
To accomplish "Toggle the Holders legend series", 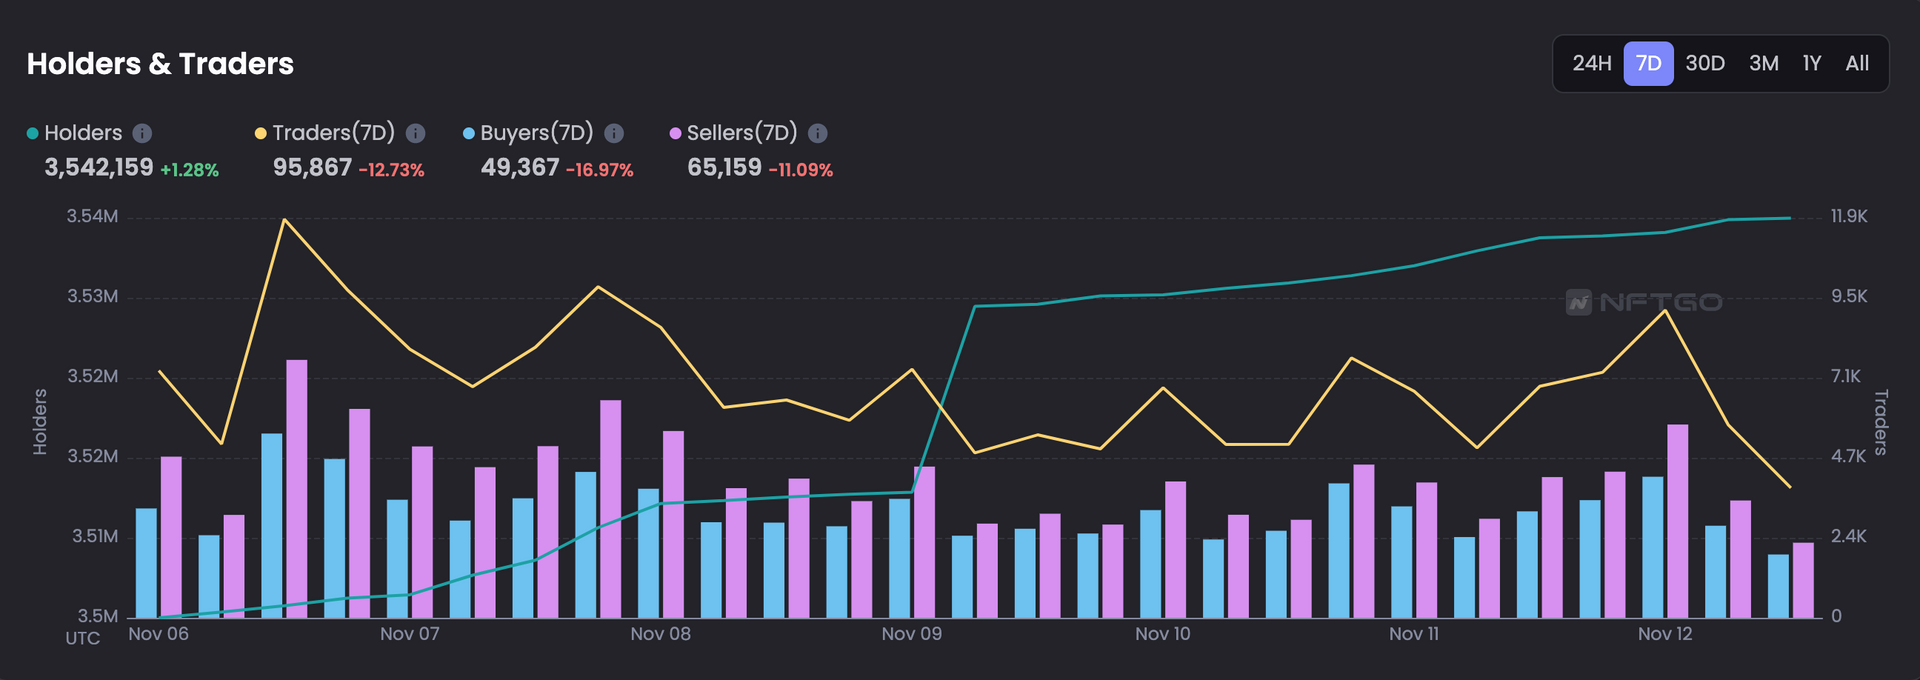I will tap(82, 133).
